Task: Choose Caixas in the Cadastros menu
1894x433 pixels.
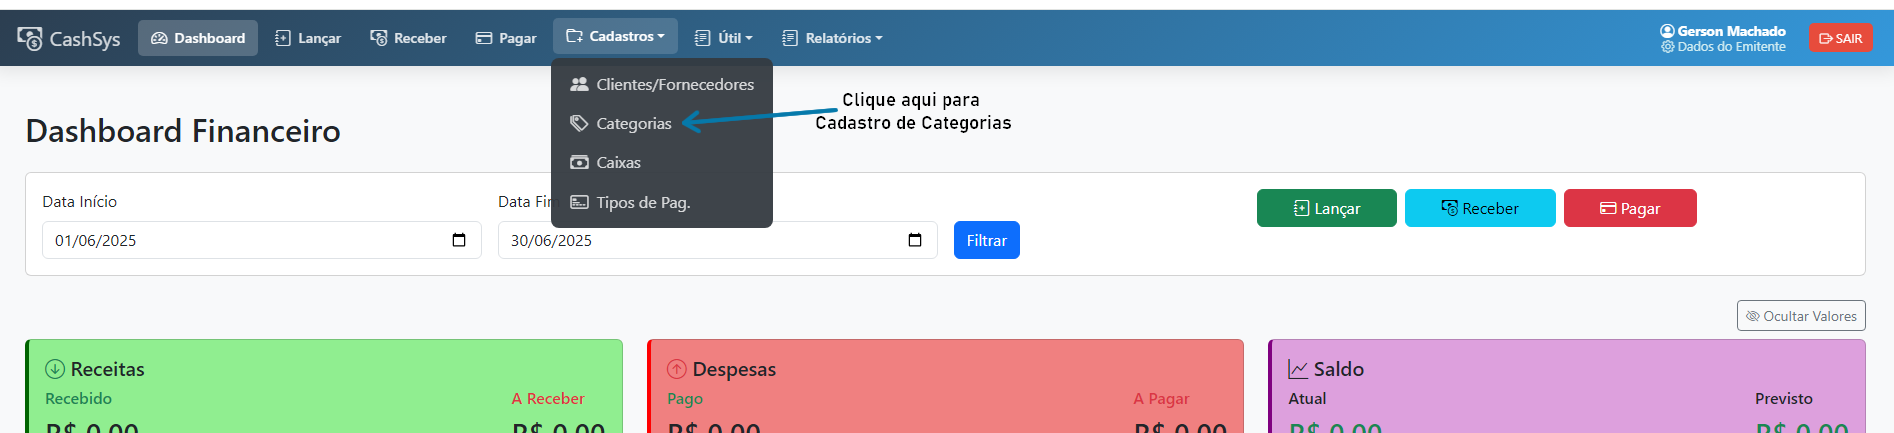Action: tap(662, 162)
